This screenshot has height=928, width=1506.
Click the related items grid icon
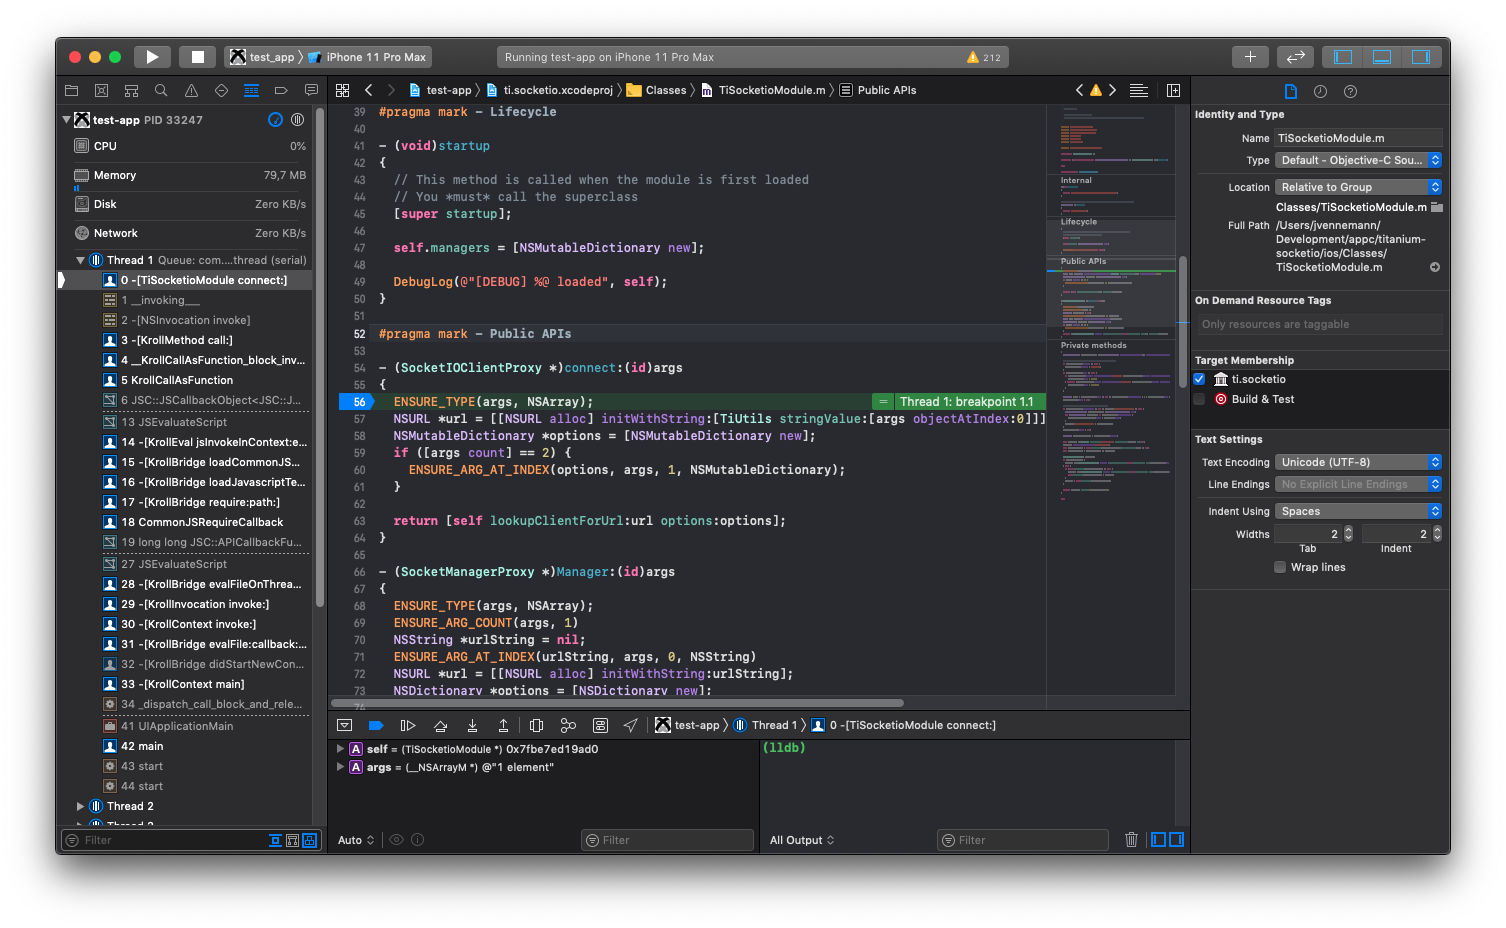(x=342, y=90)
